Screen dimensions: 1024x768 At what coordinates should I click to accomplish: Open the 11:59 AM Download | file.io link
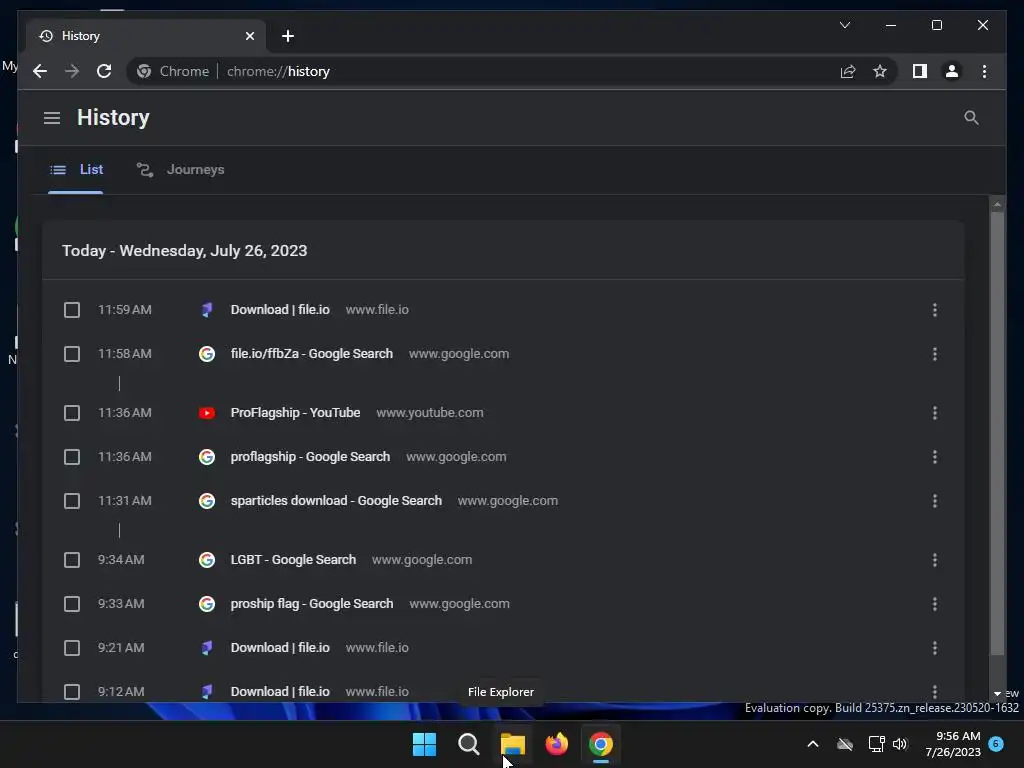point(280,310)
